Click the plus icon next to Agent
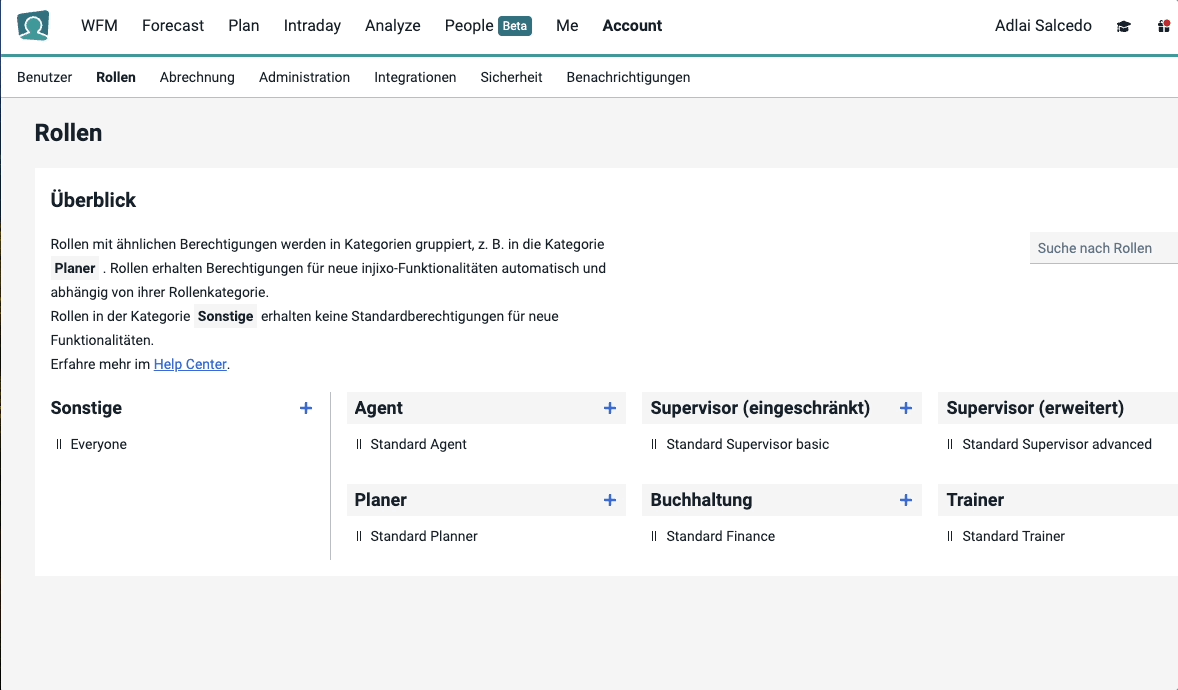1178x690 pixels. click(x=609, y=408)
